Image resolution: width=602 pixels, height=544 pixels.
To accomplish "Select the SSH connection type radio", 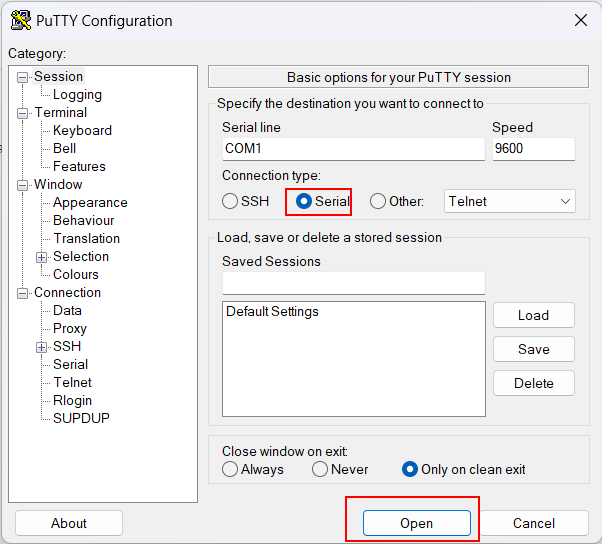I will click(230, 201).
